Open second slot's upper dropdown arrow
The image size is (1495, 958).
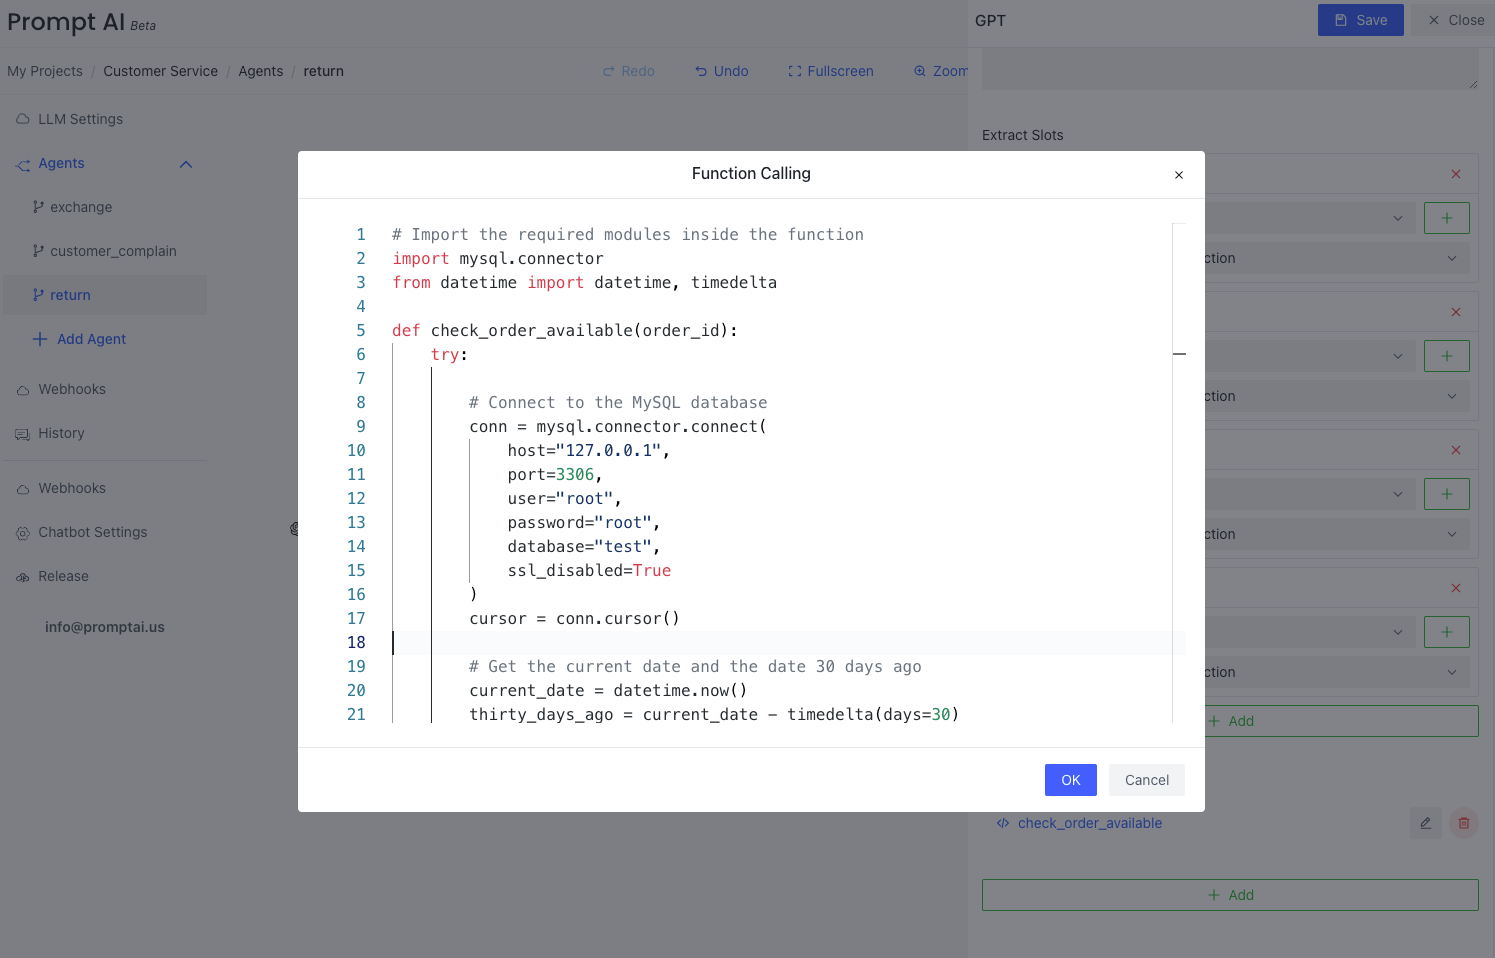coord(1398,356)
